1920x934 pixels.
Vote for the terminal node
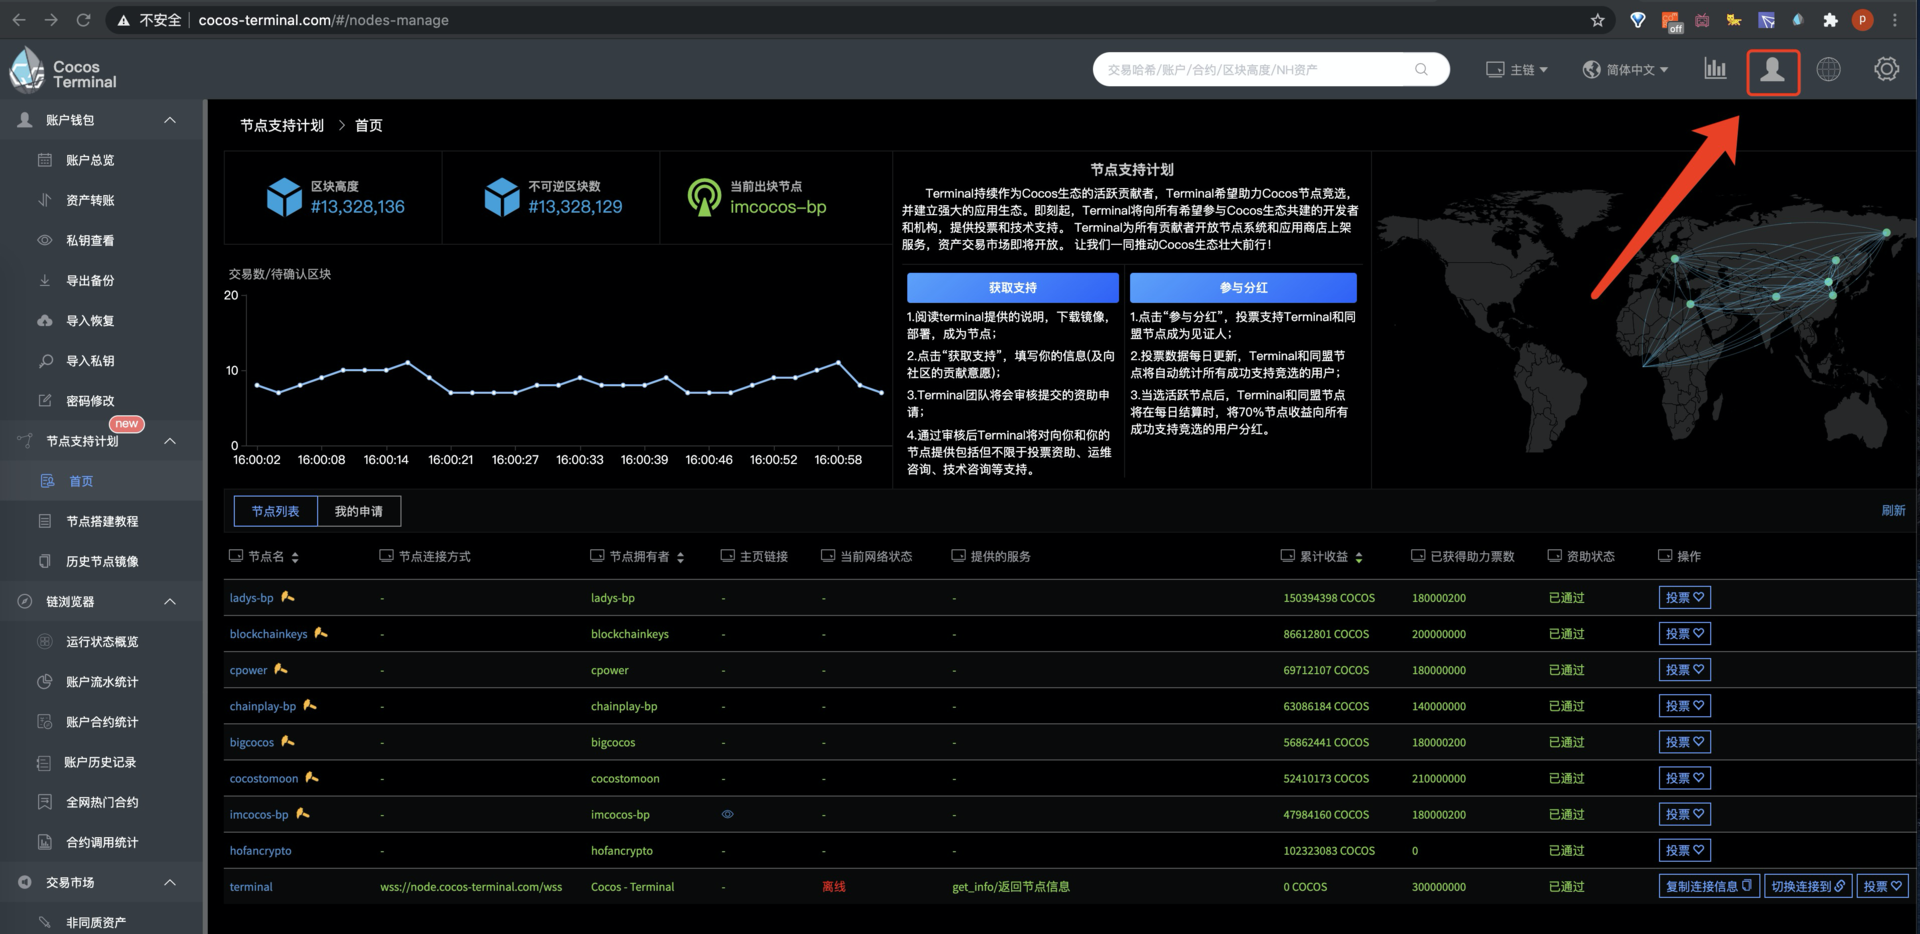pos(1882,886)
